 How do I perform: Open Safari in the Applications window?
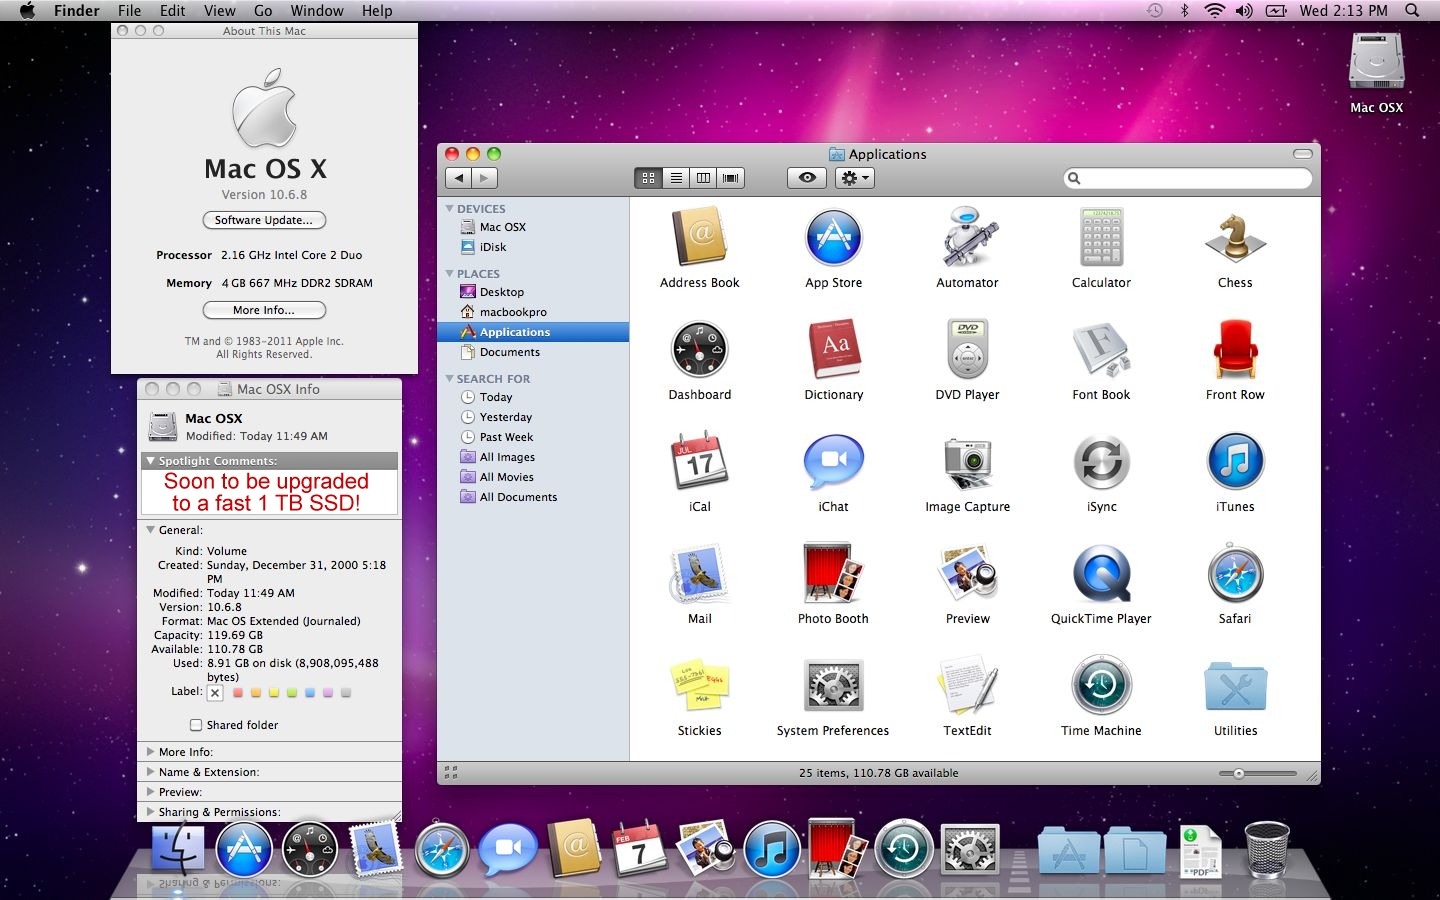(1235, 573)
